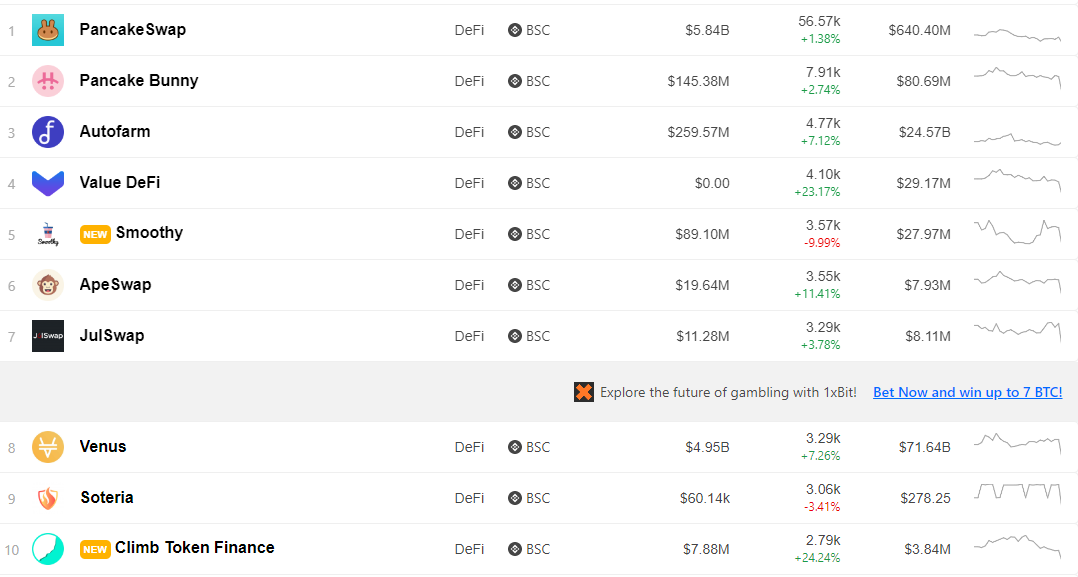
Task: Click the ApeSwap monkey logo icon
Action: (47, 285)
